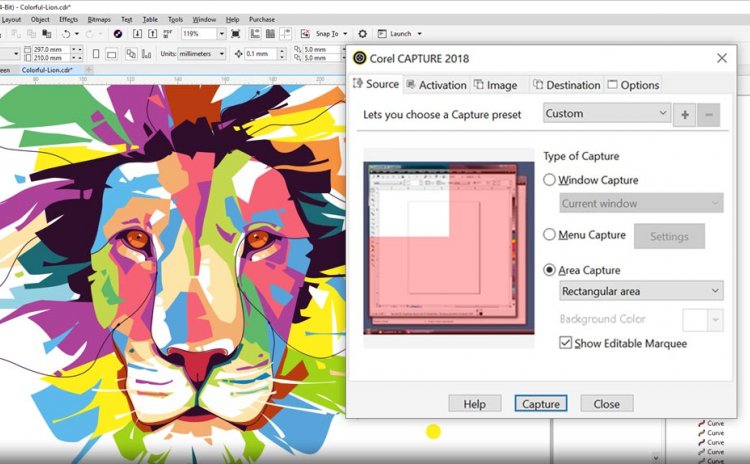The height and width of the screenshot is (464, 750).
Task: Expand the Launch dropdown arrow
Action: point(419,33)
